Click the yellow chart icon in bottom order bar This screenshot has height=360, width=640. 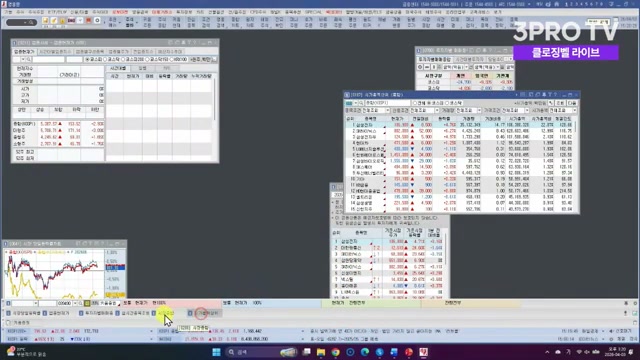pyautogui.click(x=87, y=303)
